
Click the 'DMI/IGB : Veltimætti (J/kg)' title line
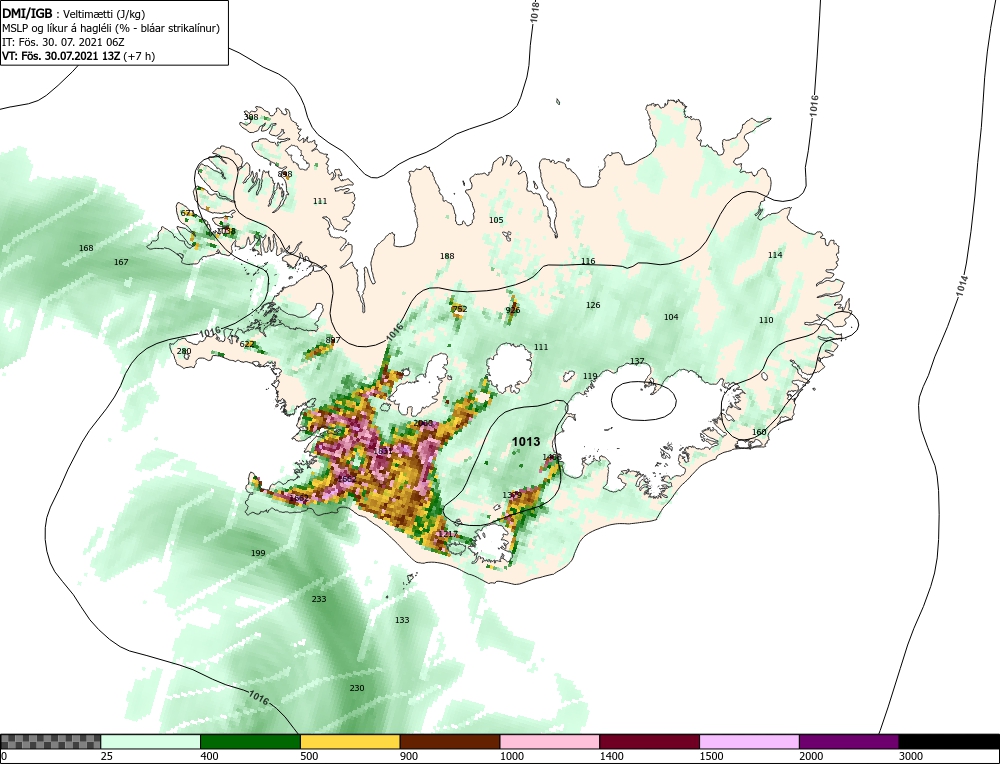(73, 14)
